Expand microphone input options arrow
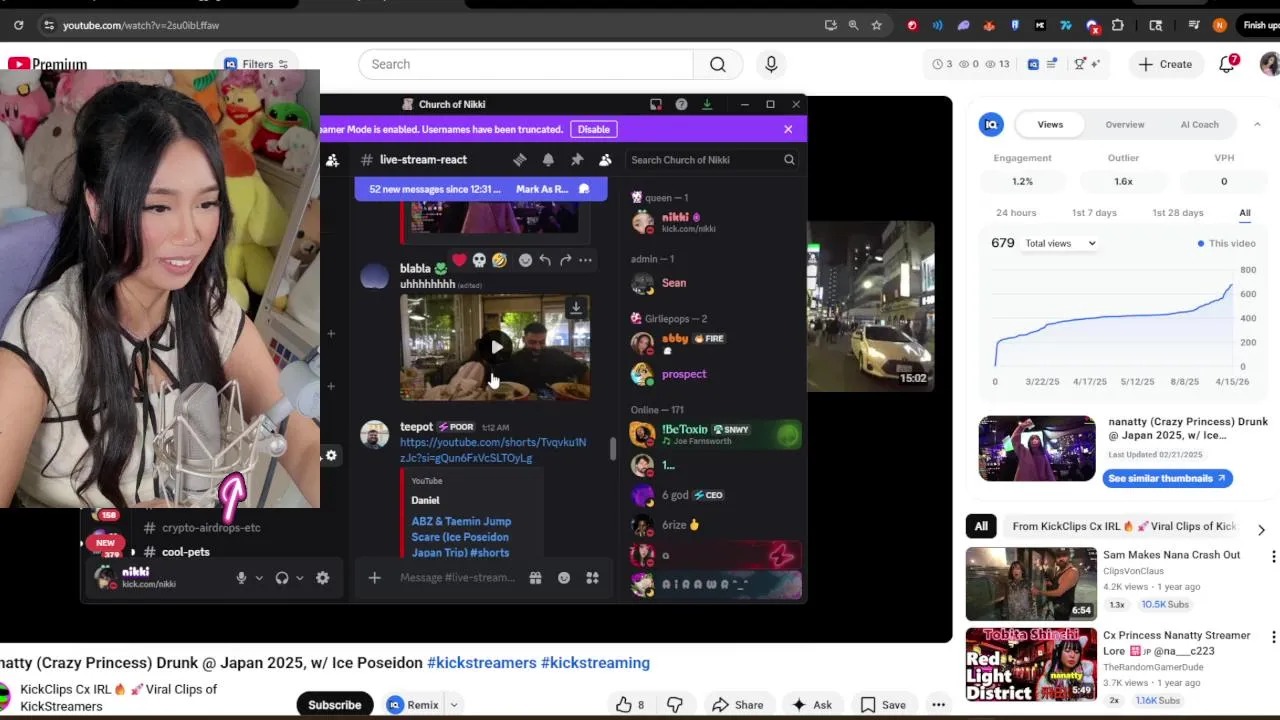Screen dimensions: 1280x720 tap(259, 578)
